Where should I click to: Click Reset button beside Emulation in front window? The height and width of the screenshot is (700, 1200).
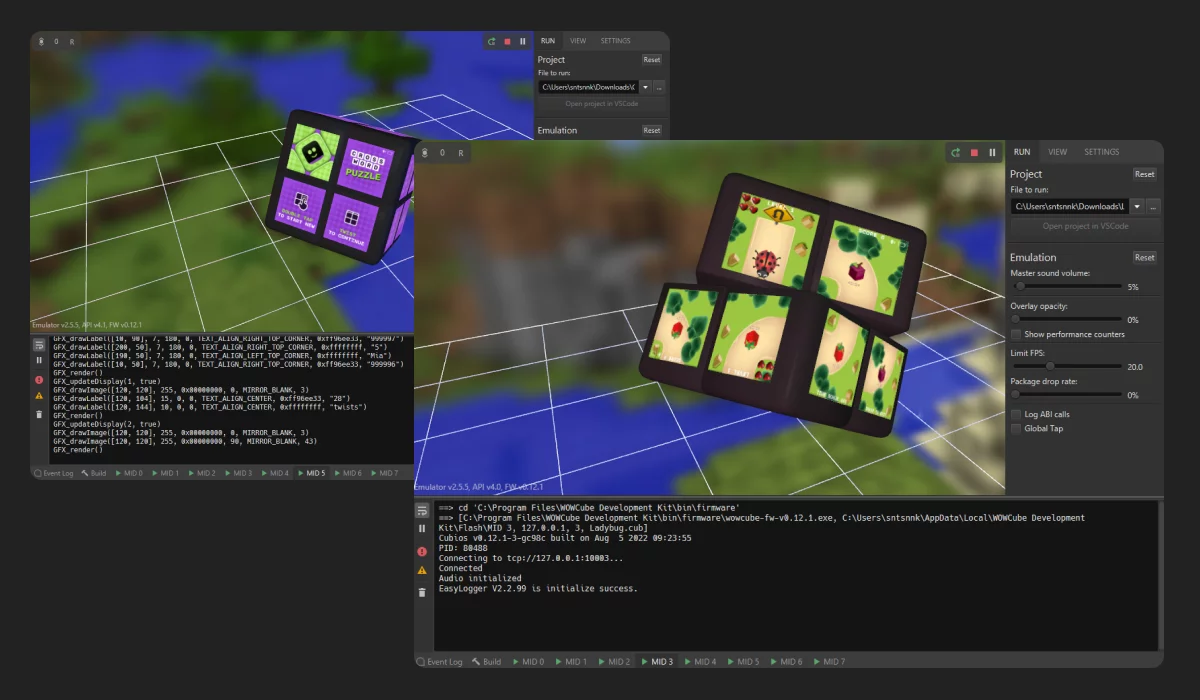1144,257
